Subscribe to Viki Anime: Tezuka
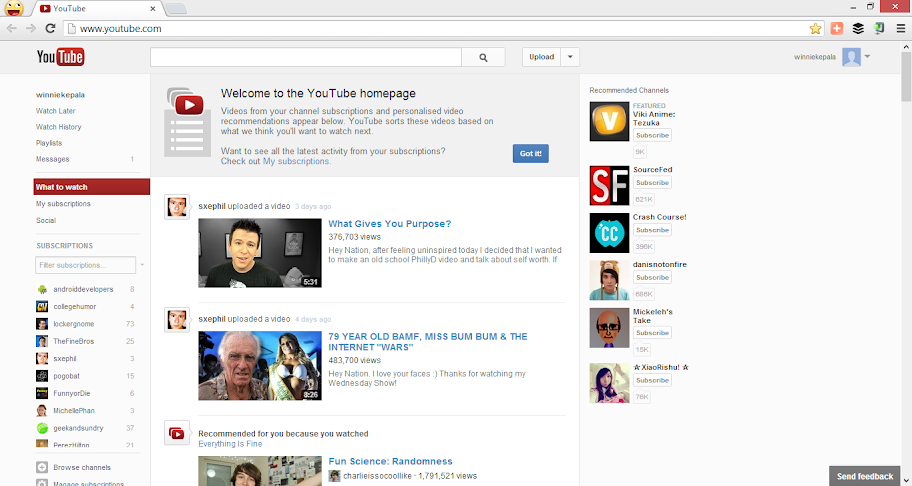This screenshot has width=912, height=486. point(652,135)
